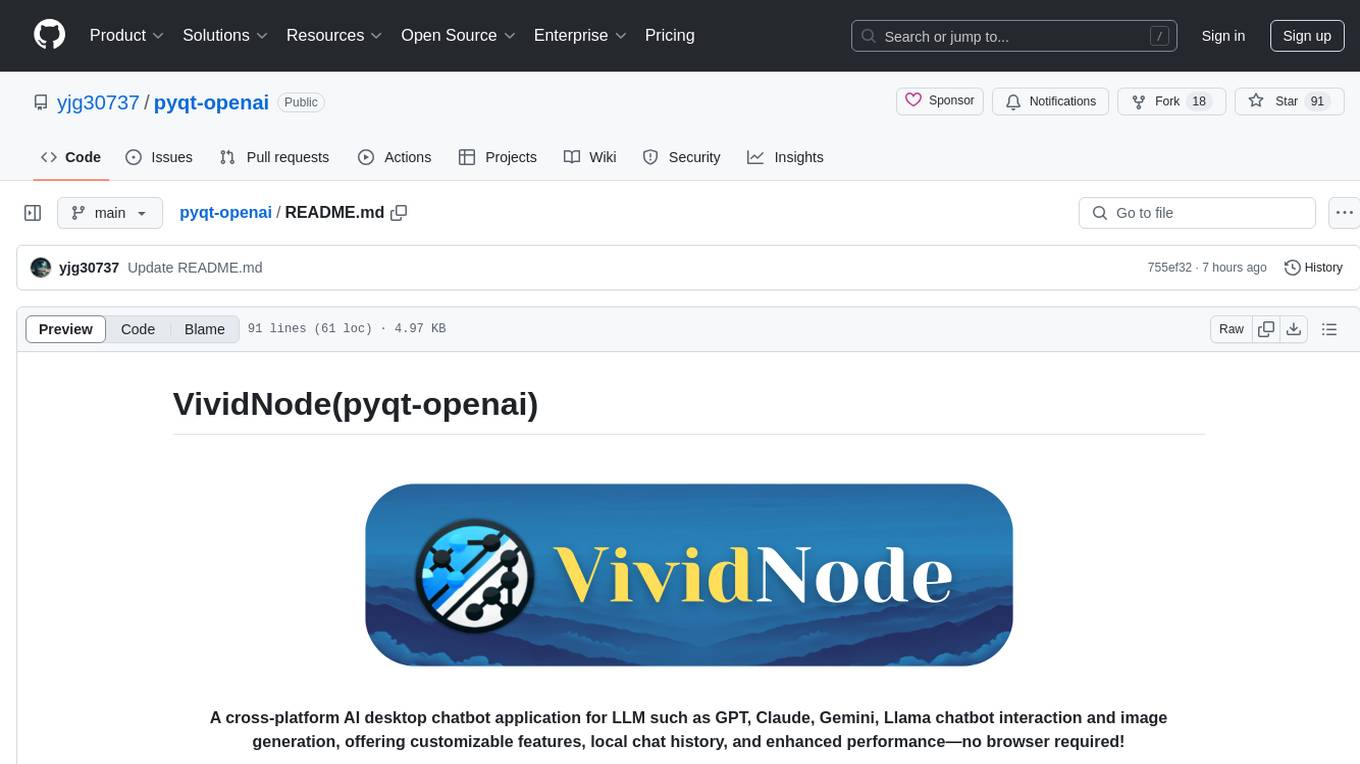Click the VividNode banner image
Screen dimensions: 1360x764
[x=689, y=574]
